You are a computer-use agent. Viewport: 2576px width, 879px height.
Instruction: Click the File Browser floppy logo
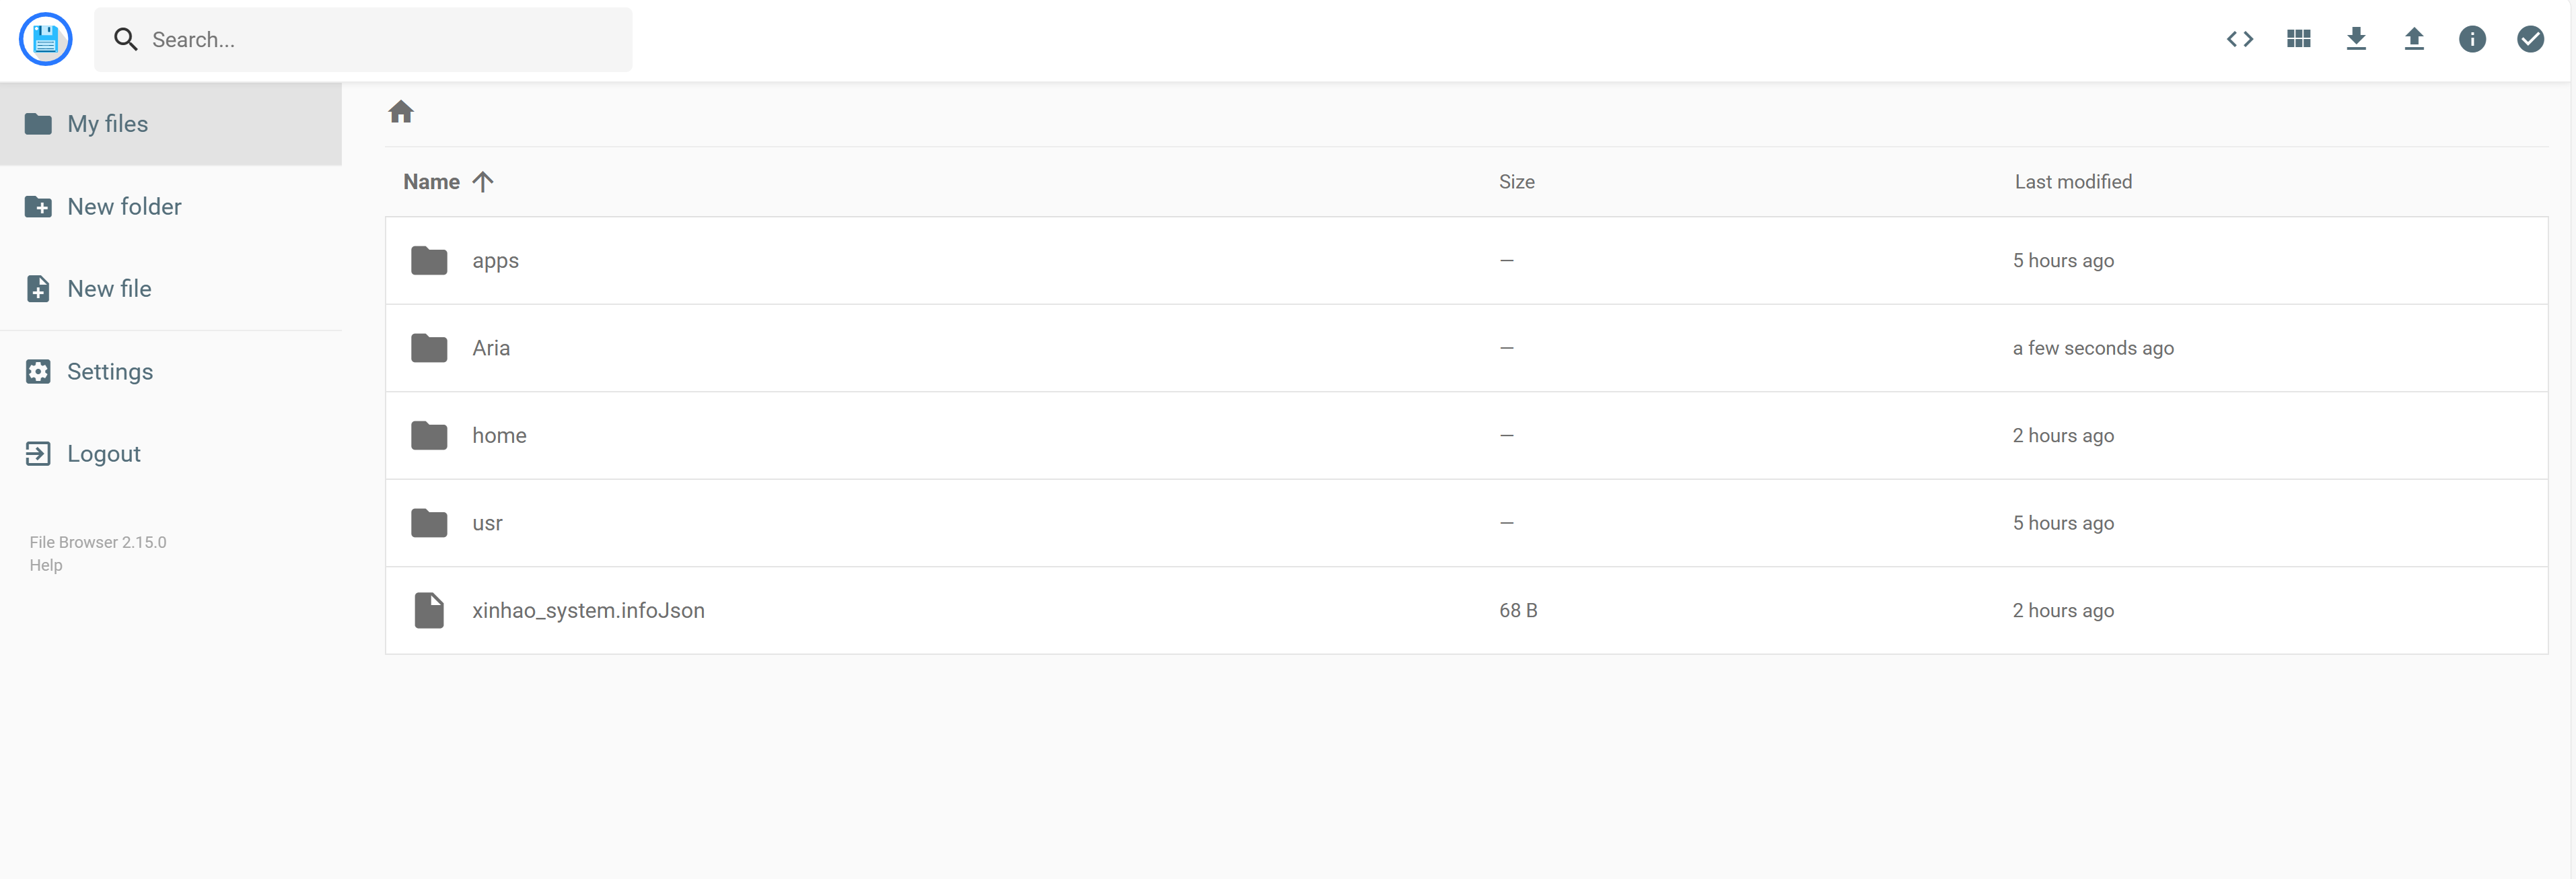coord(46,39)
